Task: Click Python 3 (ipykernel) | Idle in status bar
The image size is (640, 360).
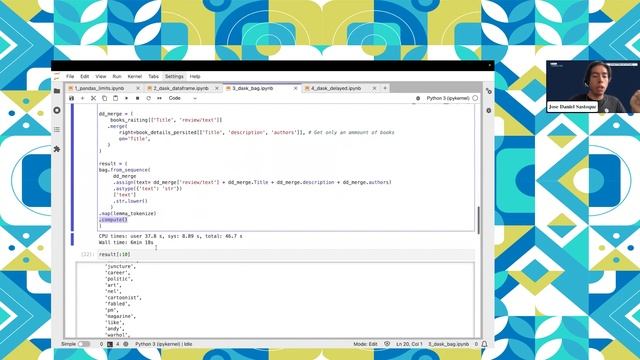Action: 164,344
